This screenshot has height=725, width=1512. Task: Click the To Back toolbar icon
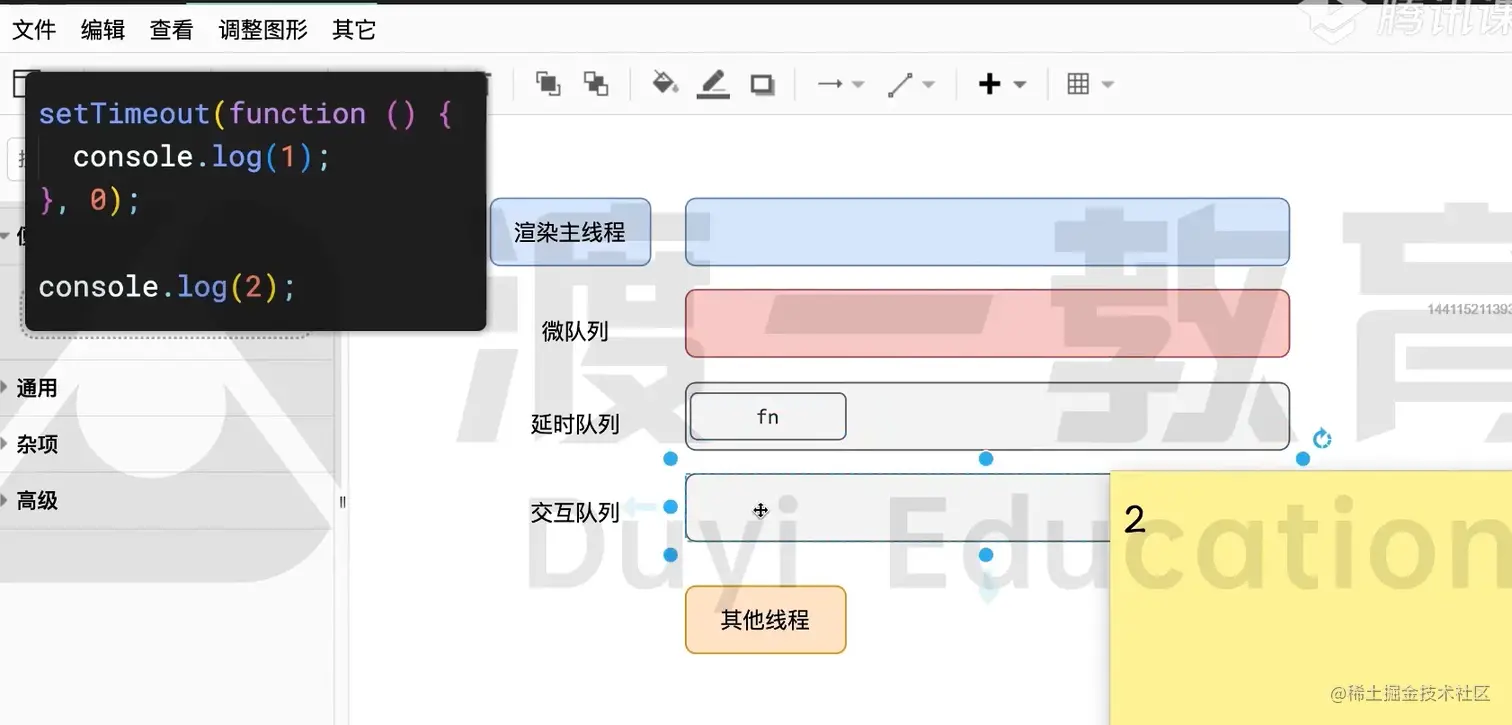[596, 84]
